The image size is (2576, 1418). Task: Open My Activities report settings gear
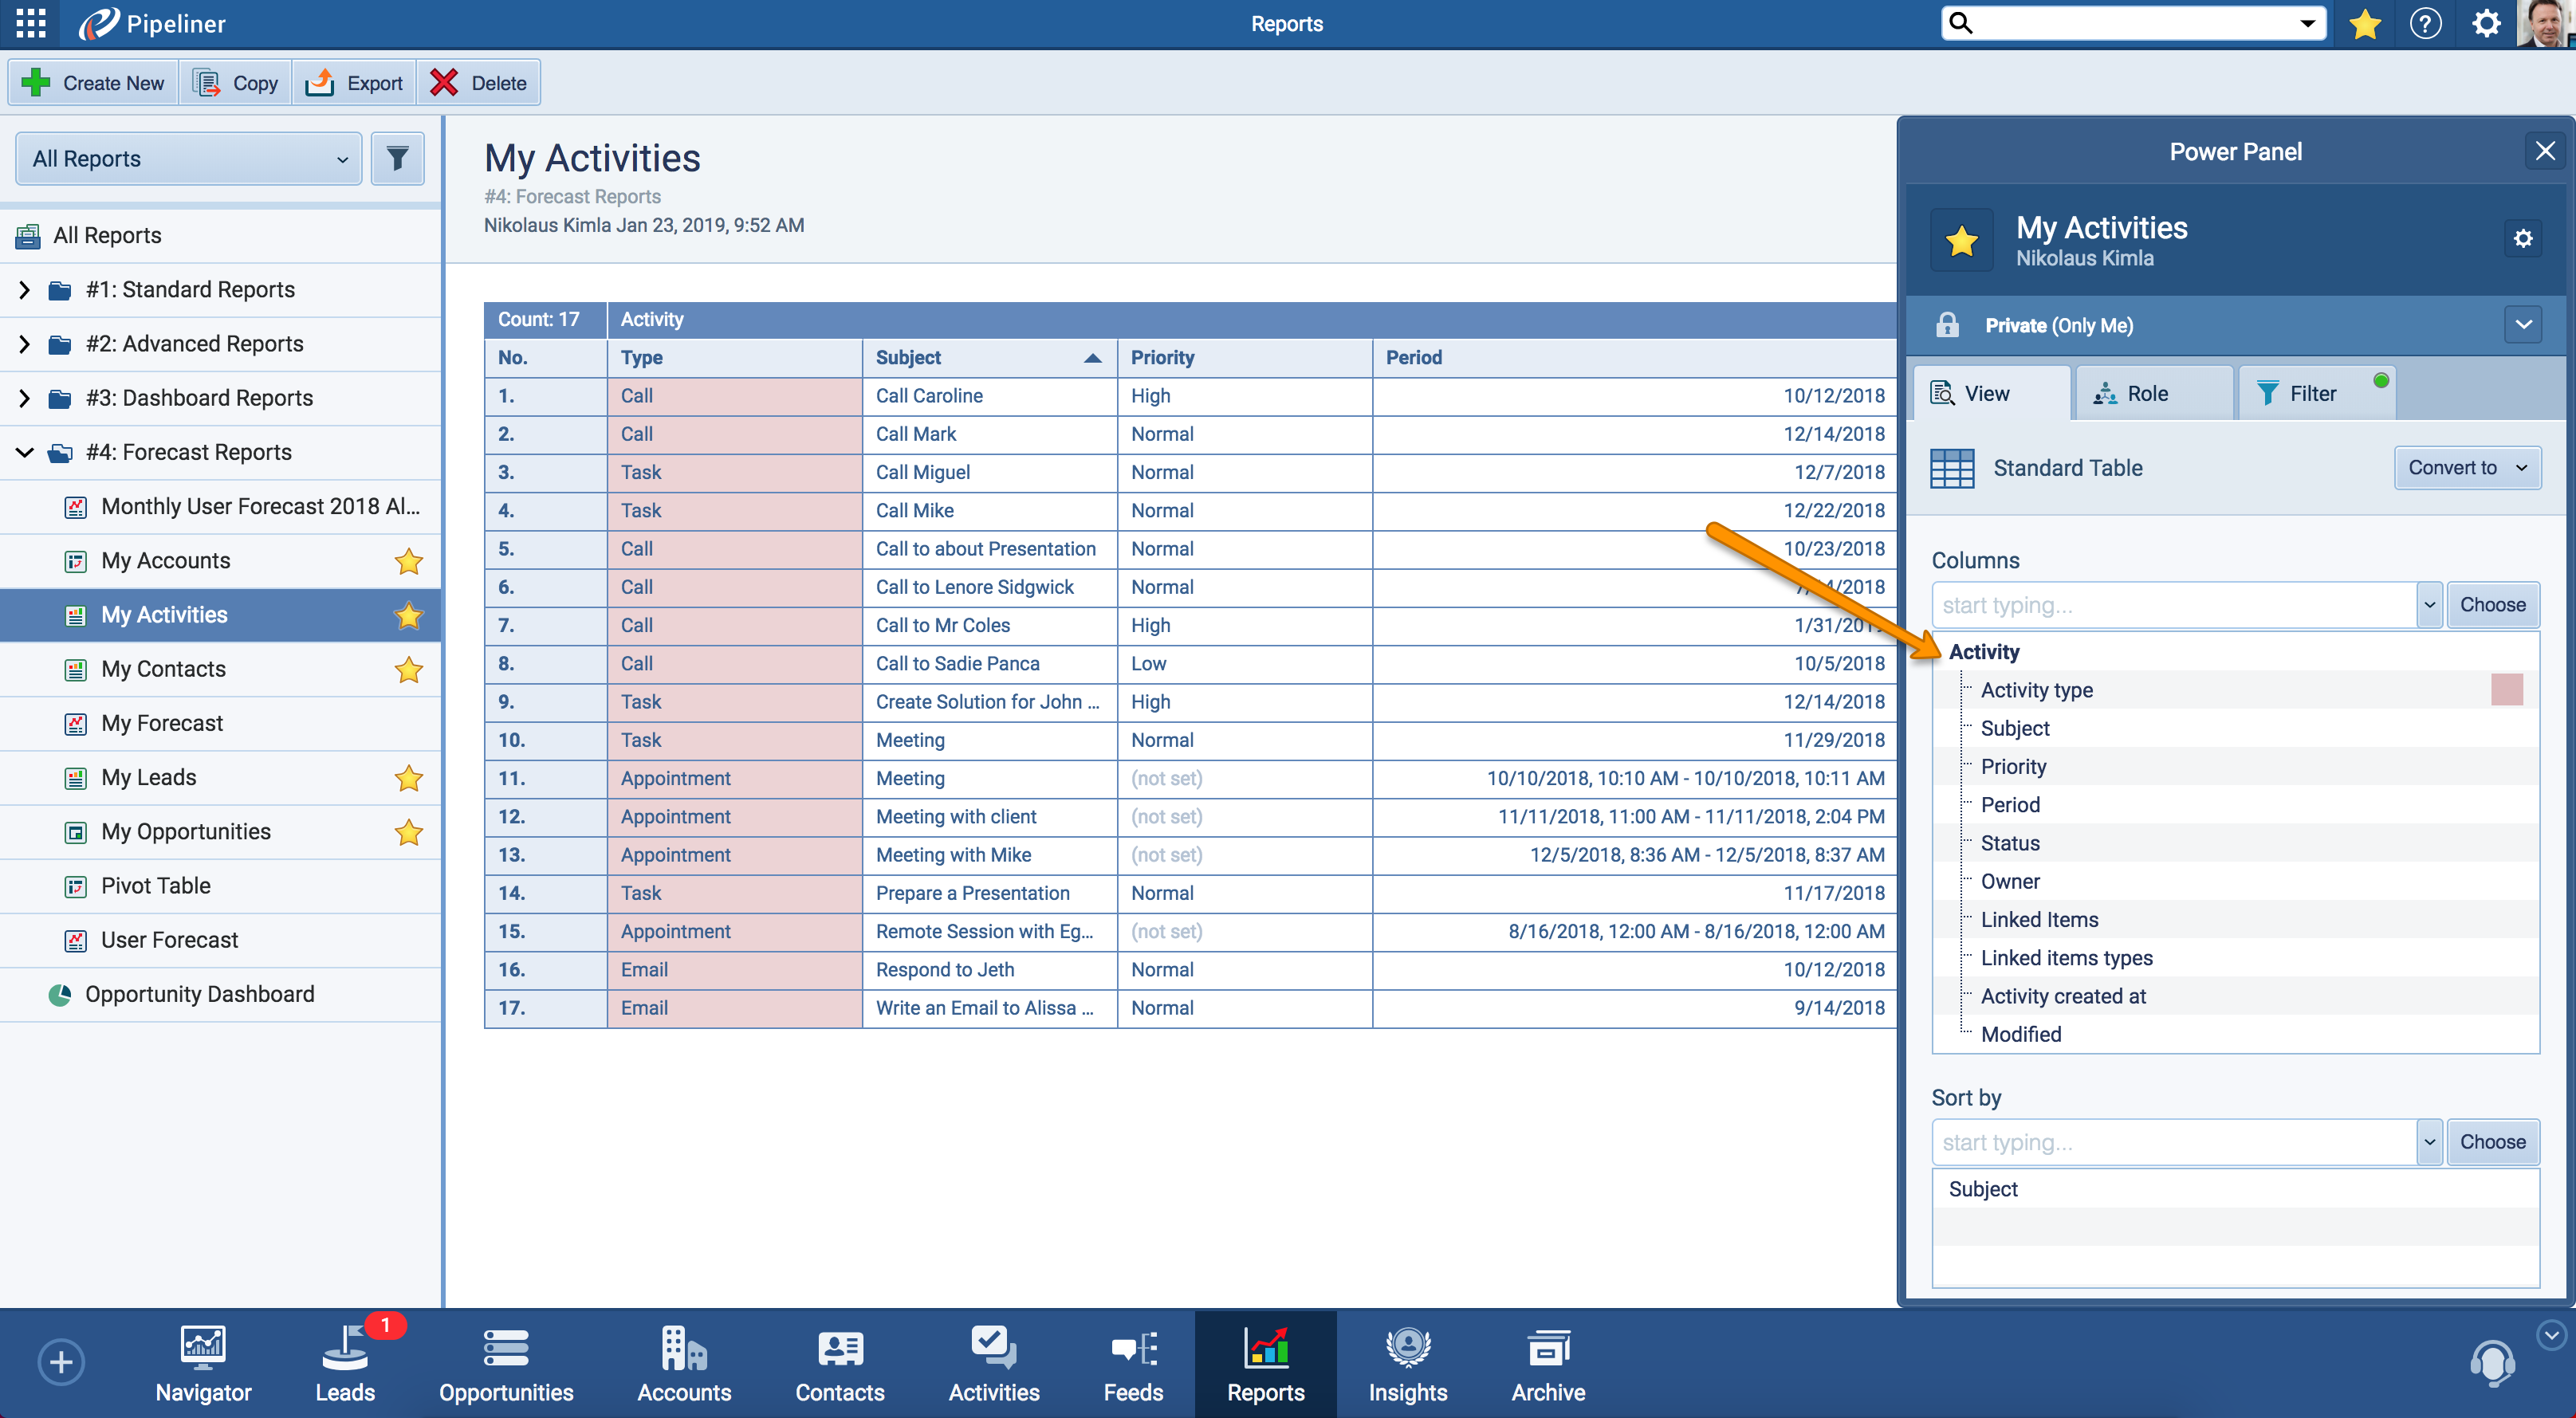click(x=2524, y=238)
